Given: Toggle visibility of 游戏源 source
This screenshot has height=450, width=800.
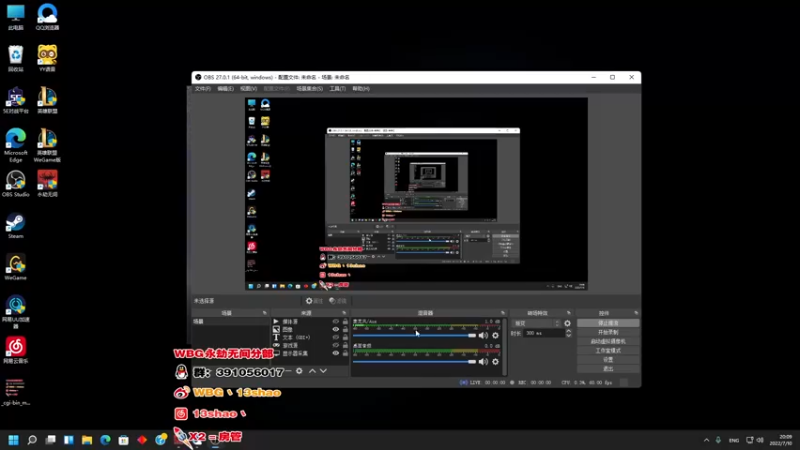Looking at the screenshot, I should click(336, 345).
